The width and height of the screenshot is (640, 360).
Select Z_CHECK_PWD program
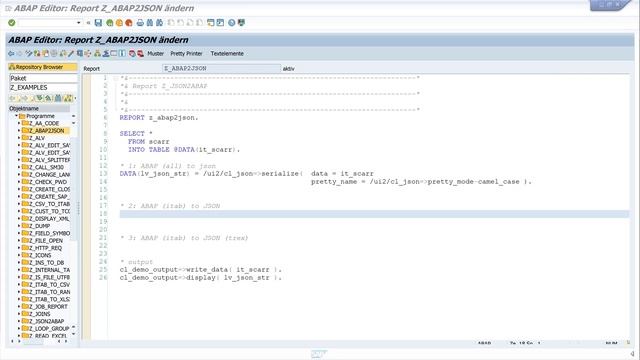[47, 182]
